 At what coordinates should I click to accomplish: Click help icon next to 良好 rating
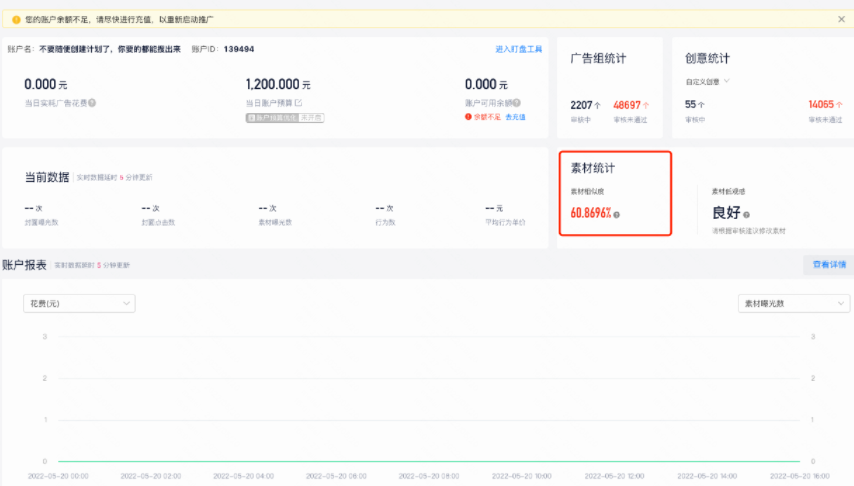tap(746, 214)
